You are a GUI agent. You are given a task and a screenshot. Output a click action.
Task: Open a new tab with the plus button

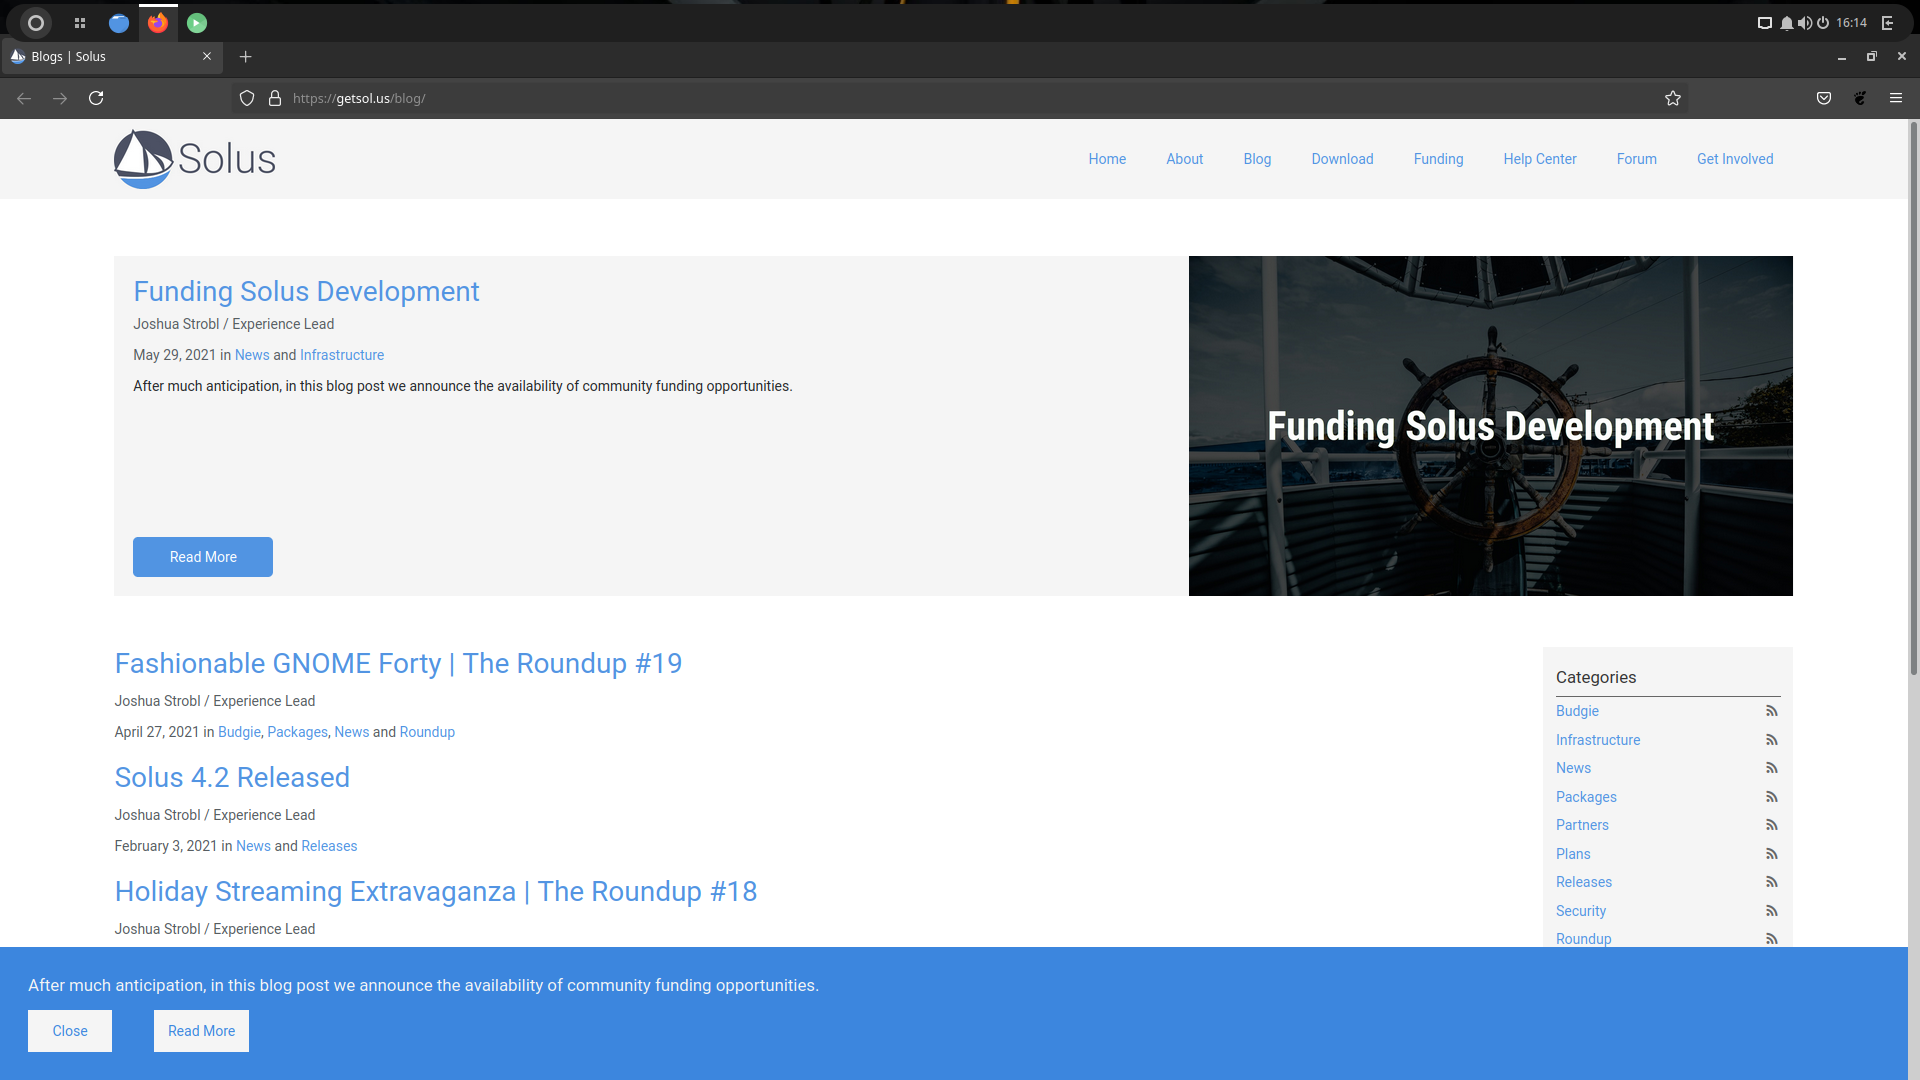click(x=246, y=57)
